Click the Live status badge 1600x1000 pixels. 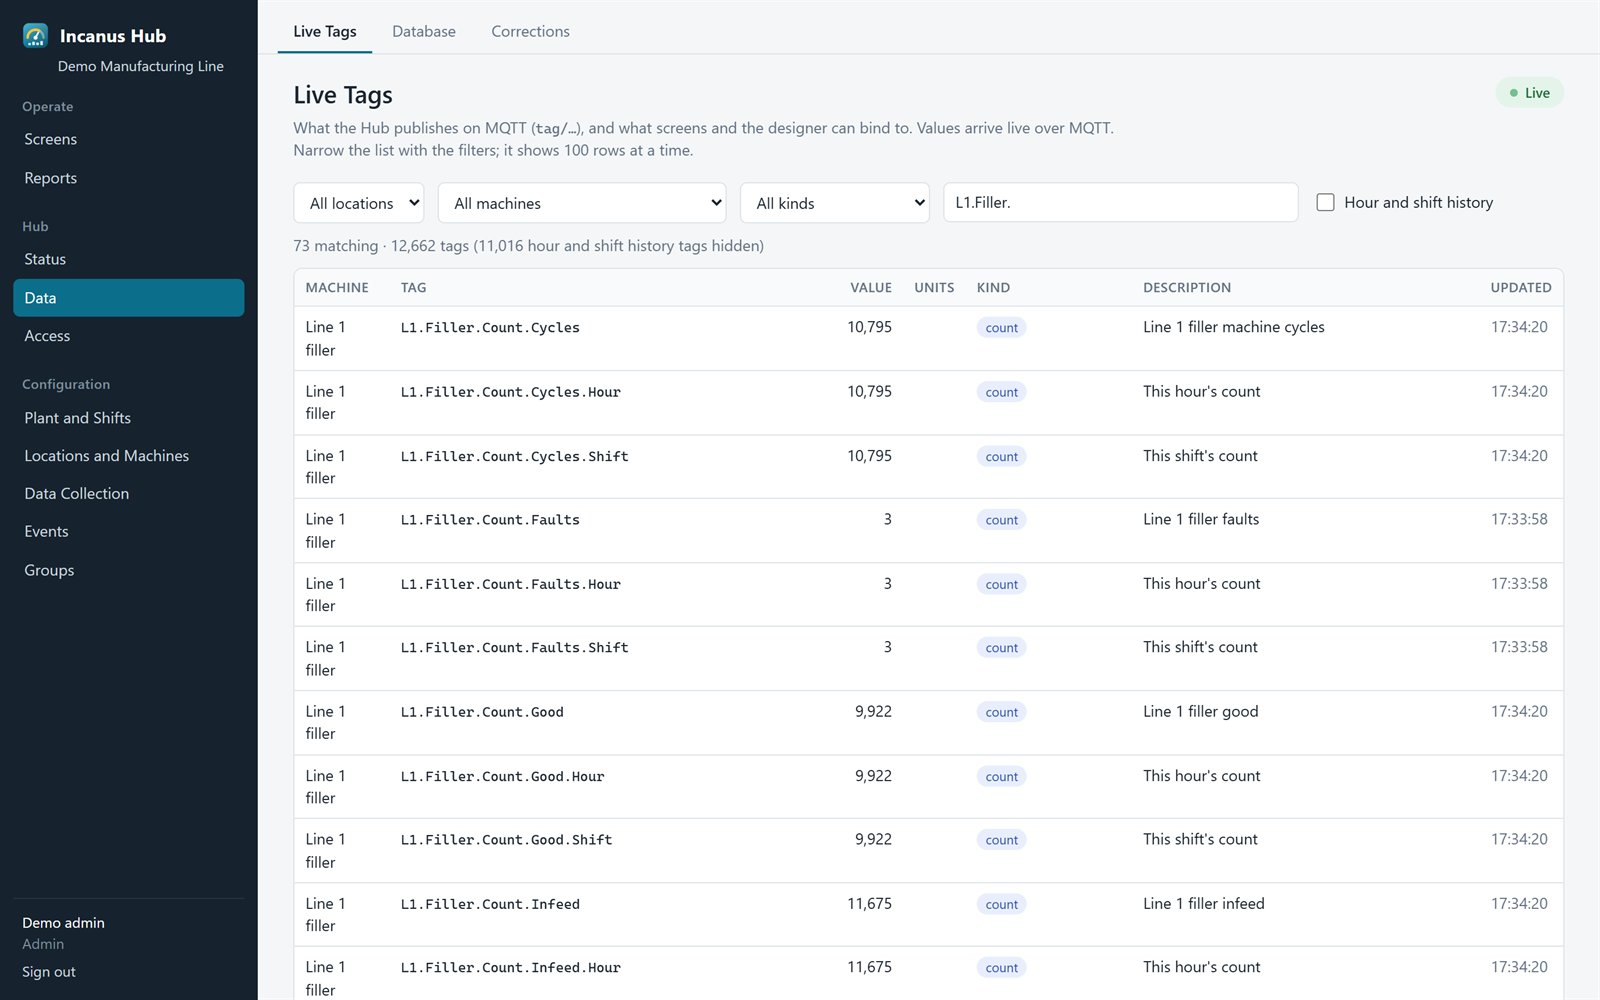coord(1529,93)
